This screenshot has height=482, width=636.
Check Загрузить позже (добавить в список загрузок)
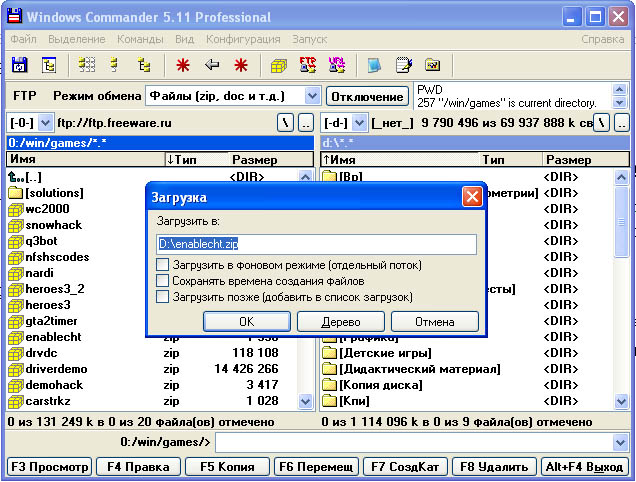[163, 297]
